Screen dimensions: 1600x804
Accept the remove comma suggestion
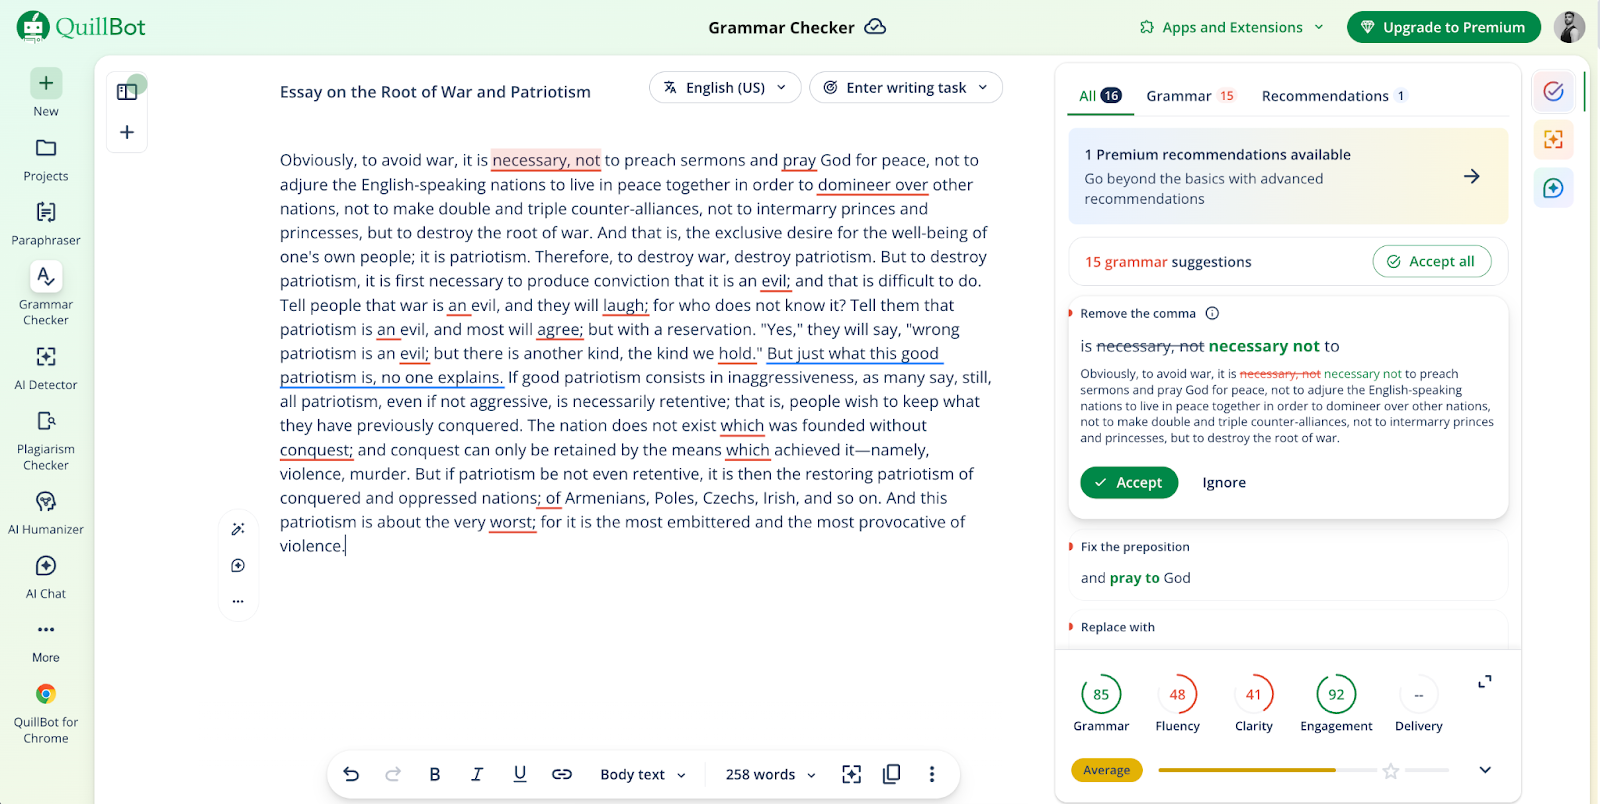(1129, 482)
